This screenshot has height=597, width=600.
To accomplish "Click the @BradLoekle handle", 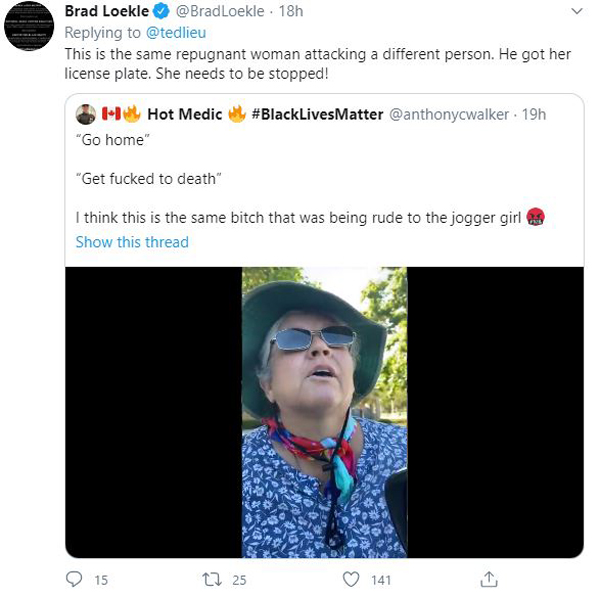I will click(x=220, y=11).
